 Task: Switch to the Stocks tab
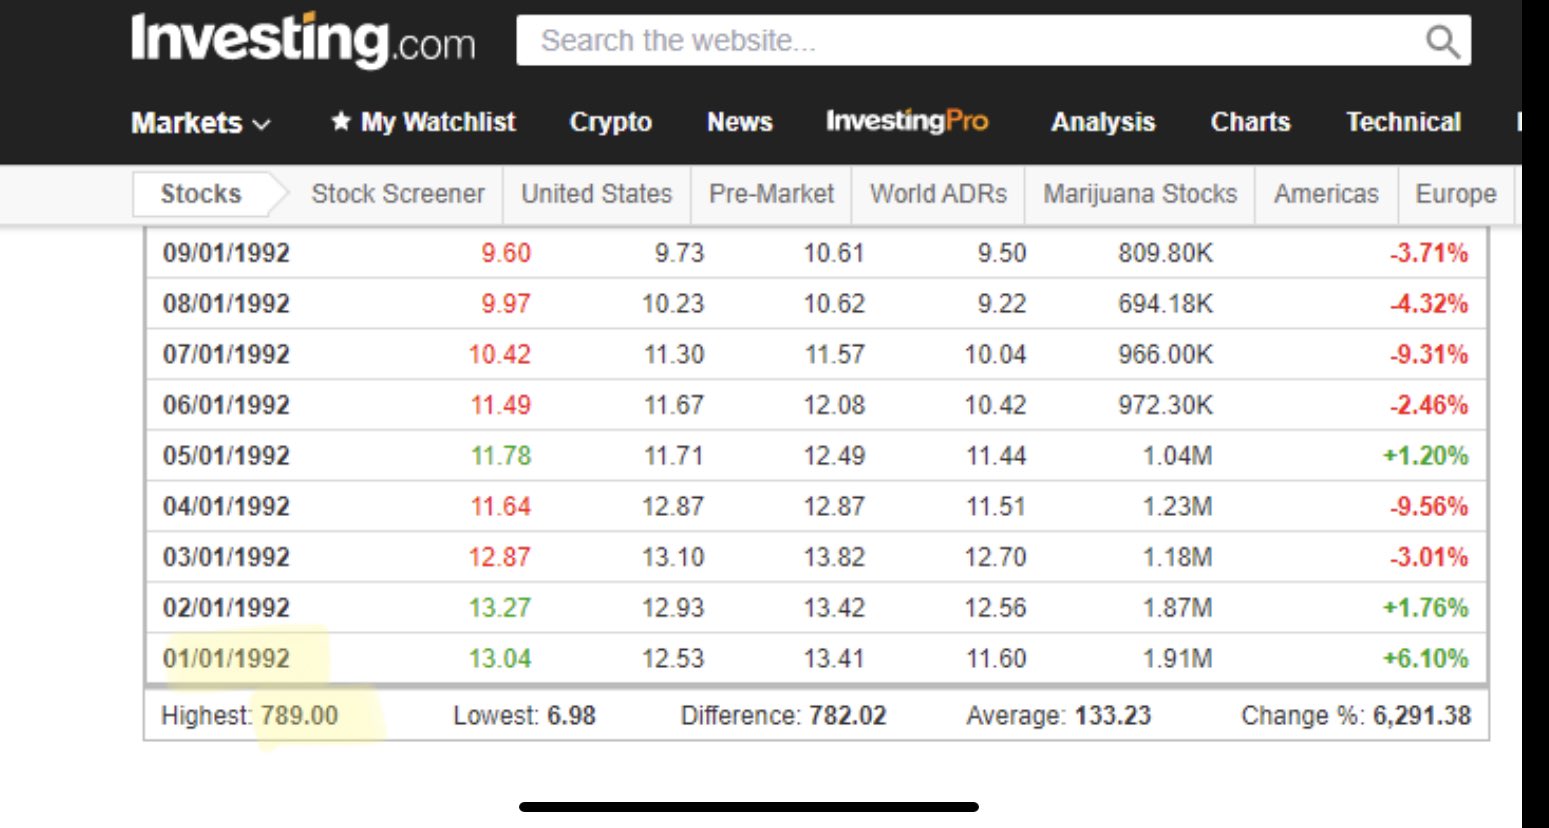(x=201, y=194)
